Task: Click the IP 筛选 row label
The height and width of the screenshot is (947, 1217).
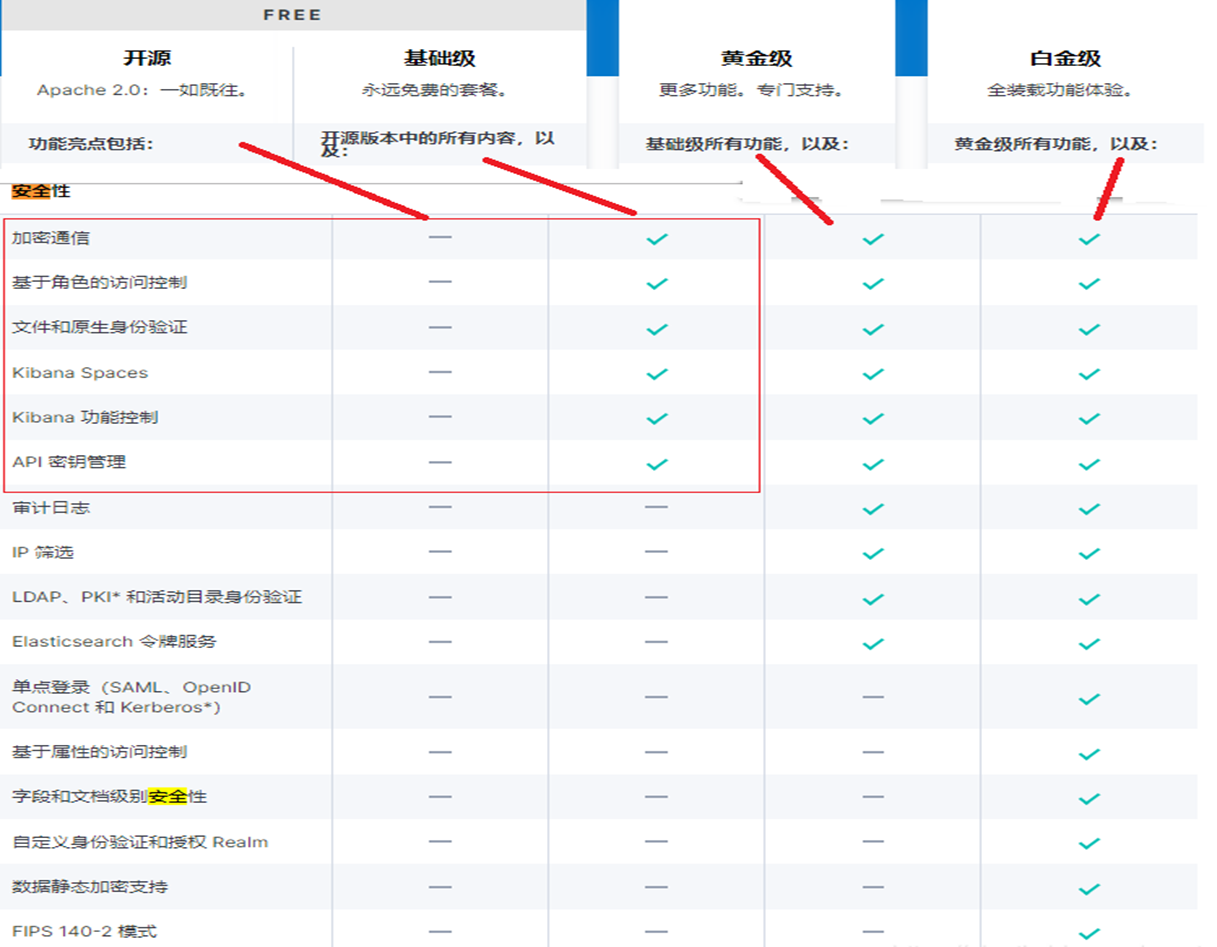Action: click(43, 552)
